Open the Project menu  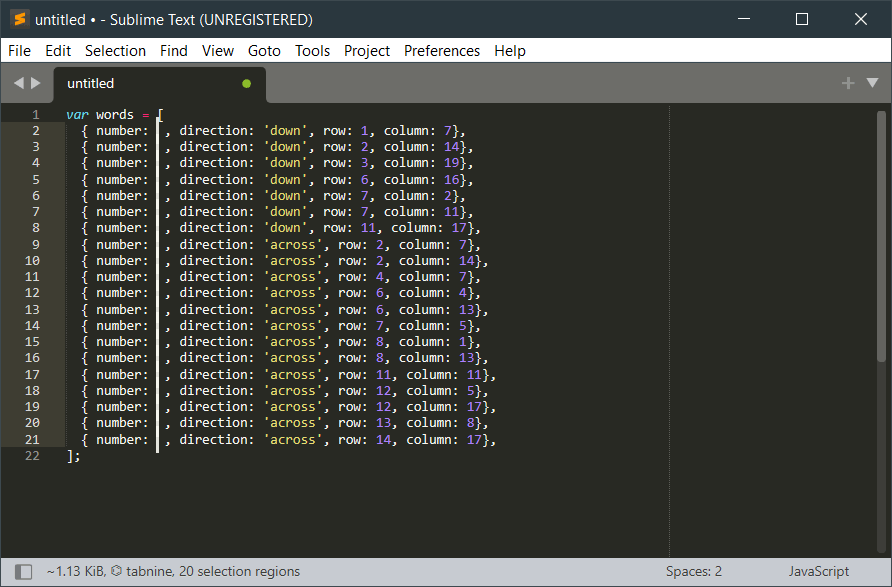point(367,51)
